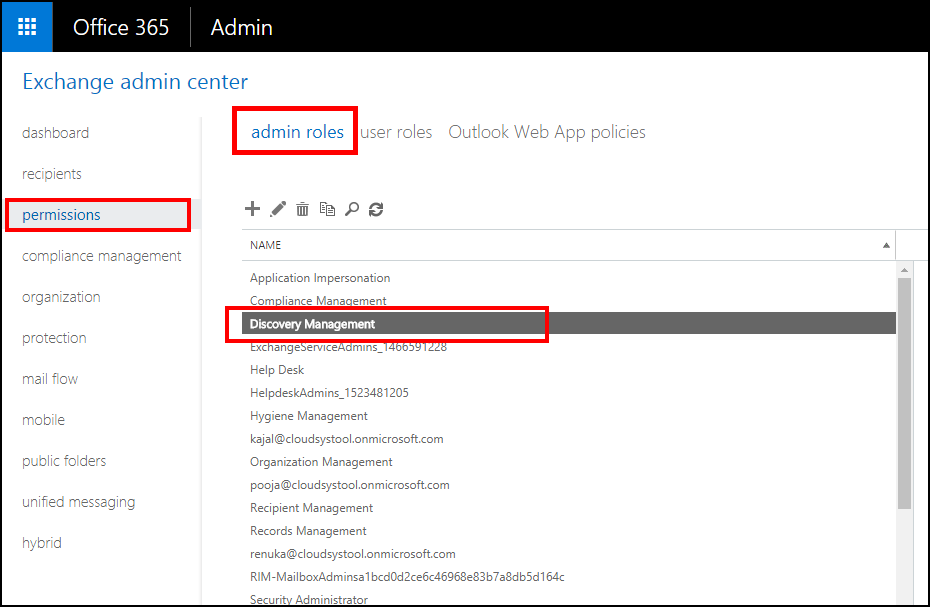Viewport: 930px width, 607px height.
Task: Open the Office 365 app launcher
Action: (27, 27)
